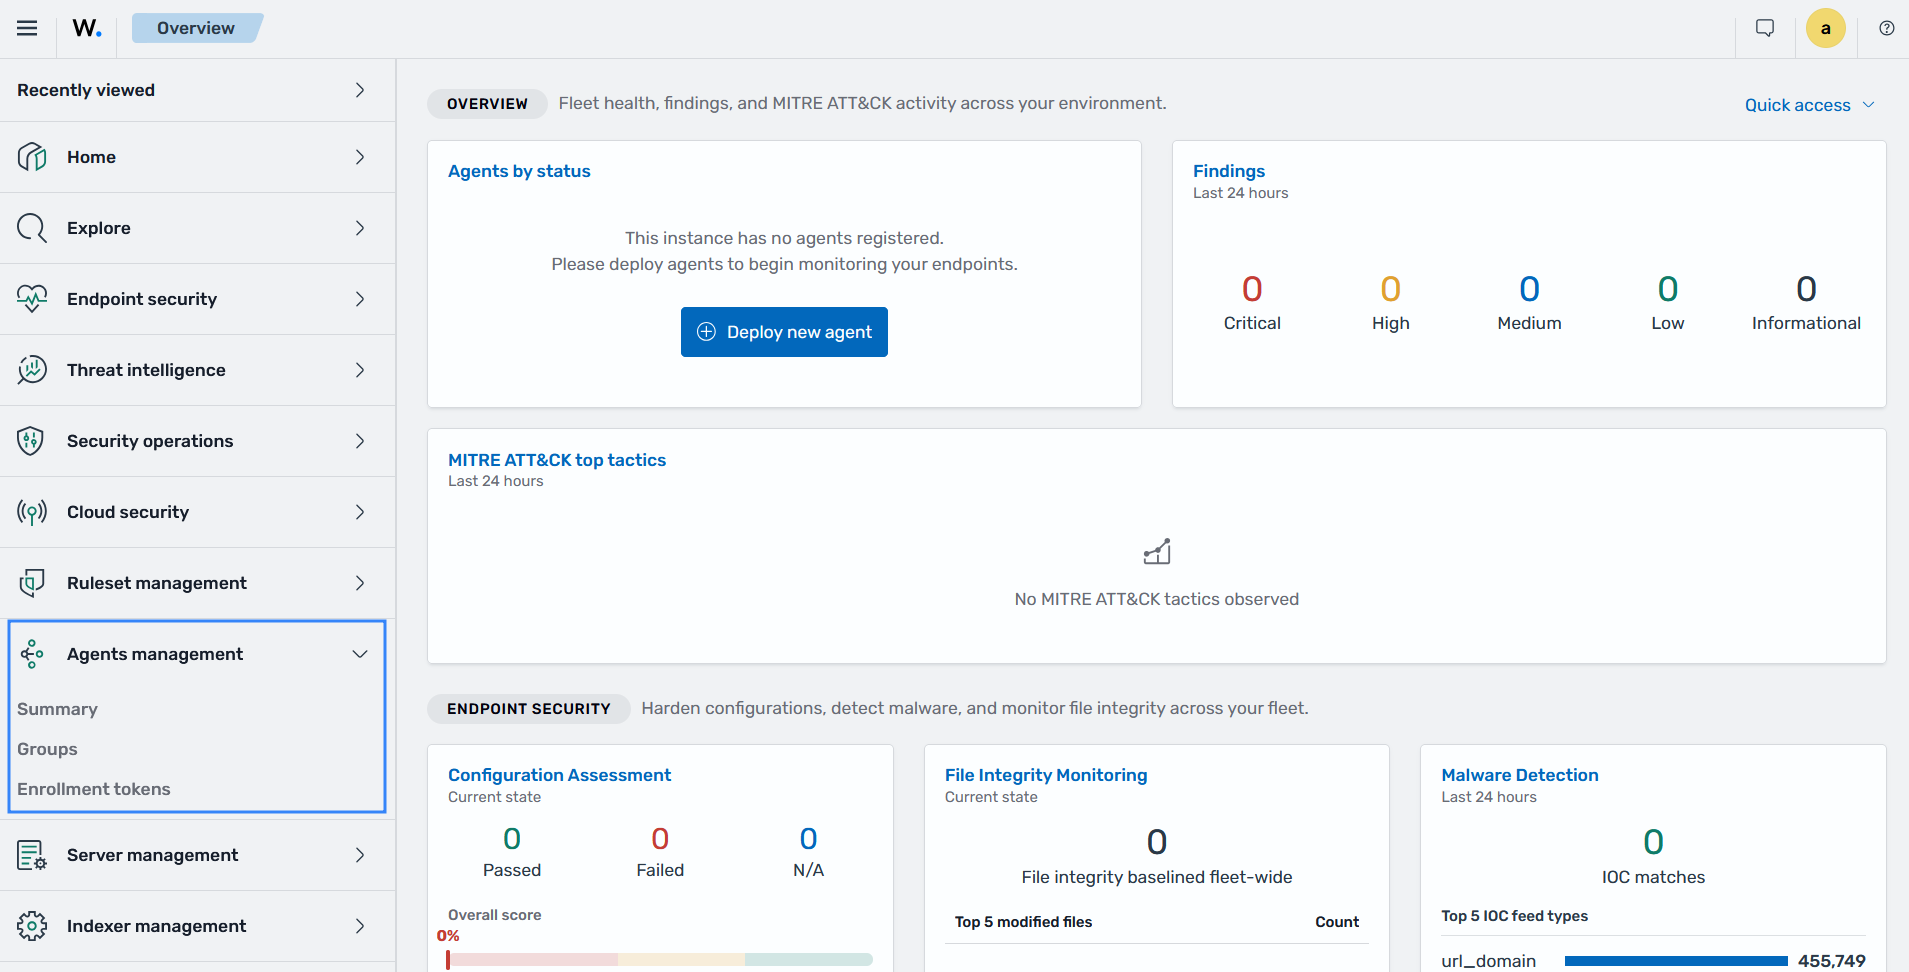Click the MITRE empty chart icon
The width and height of the screenshot is (1909, 972).
tap(1157, 552)
